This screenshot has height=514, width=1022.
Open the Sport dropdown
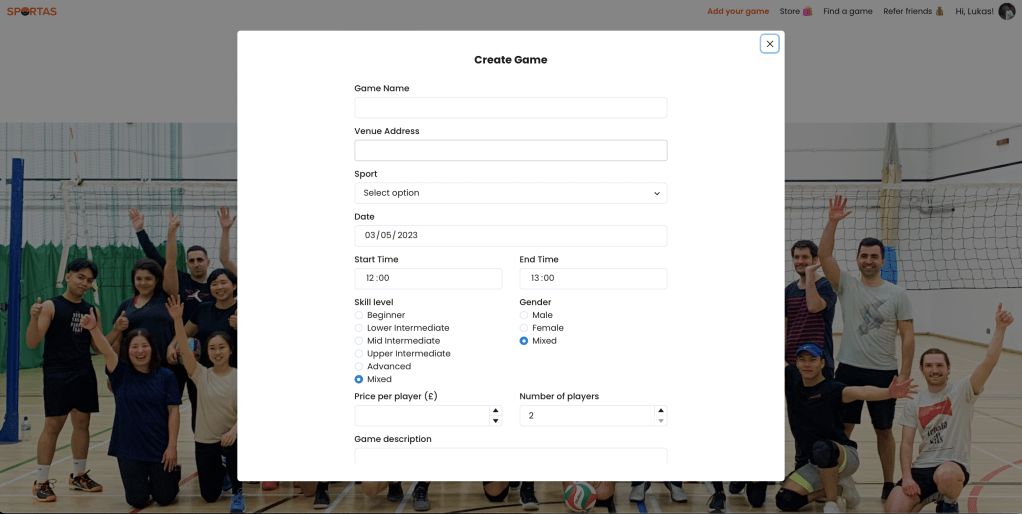tap(510, 193)
